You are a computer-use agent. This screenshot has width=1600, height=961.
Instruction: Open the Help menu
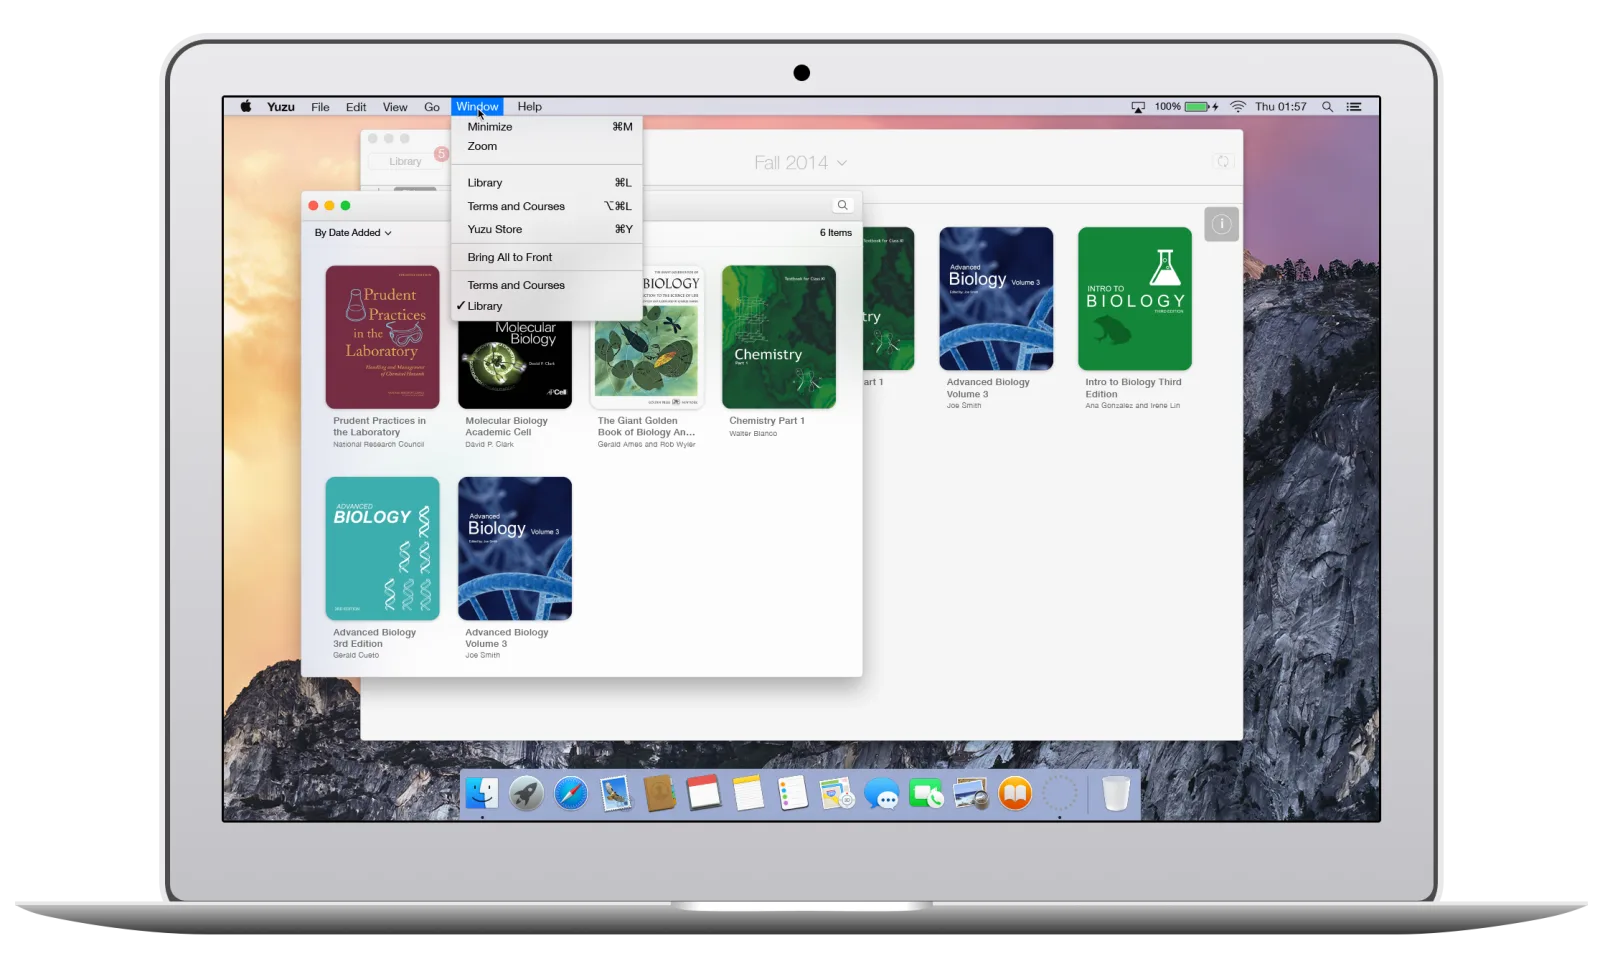[529, 107]
